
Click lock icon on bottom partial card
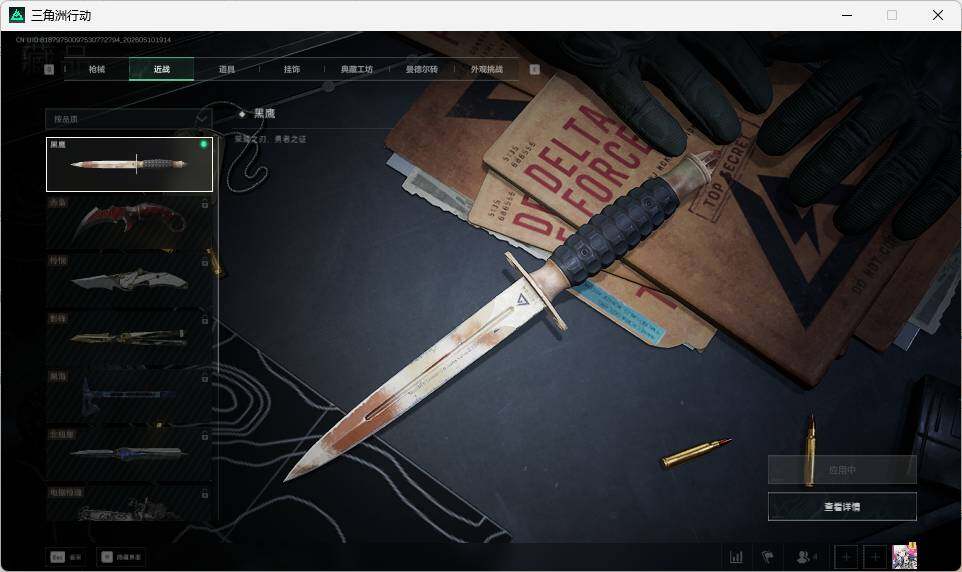click(205, 494)
